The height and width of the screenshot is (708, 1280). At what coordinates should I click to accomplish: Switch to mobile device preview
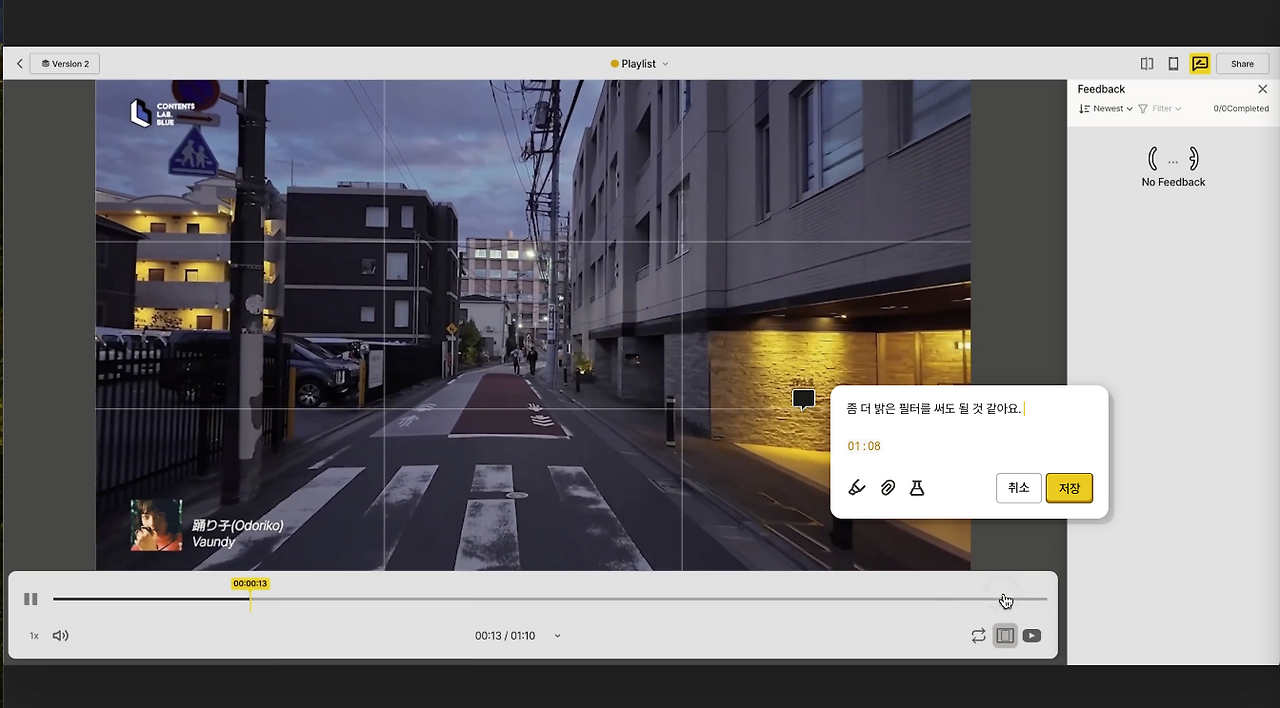point(1174,64)
